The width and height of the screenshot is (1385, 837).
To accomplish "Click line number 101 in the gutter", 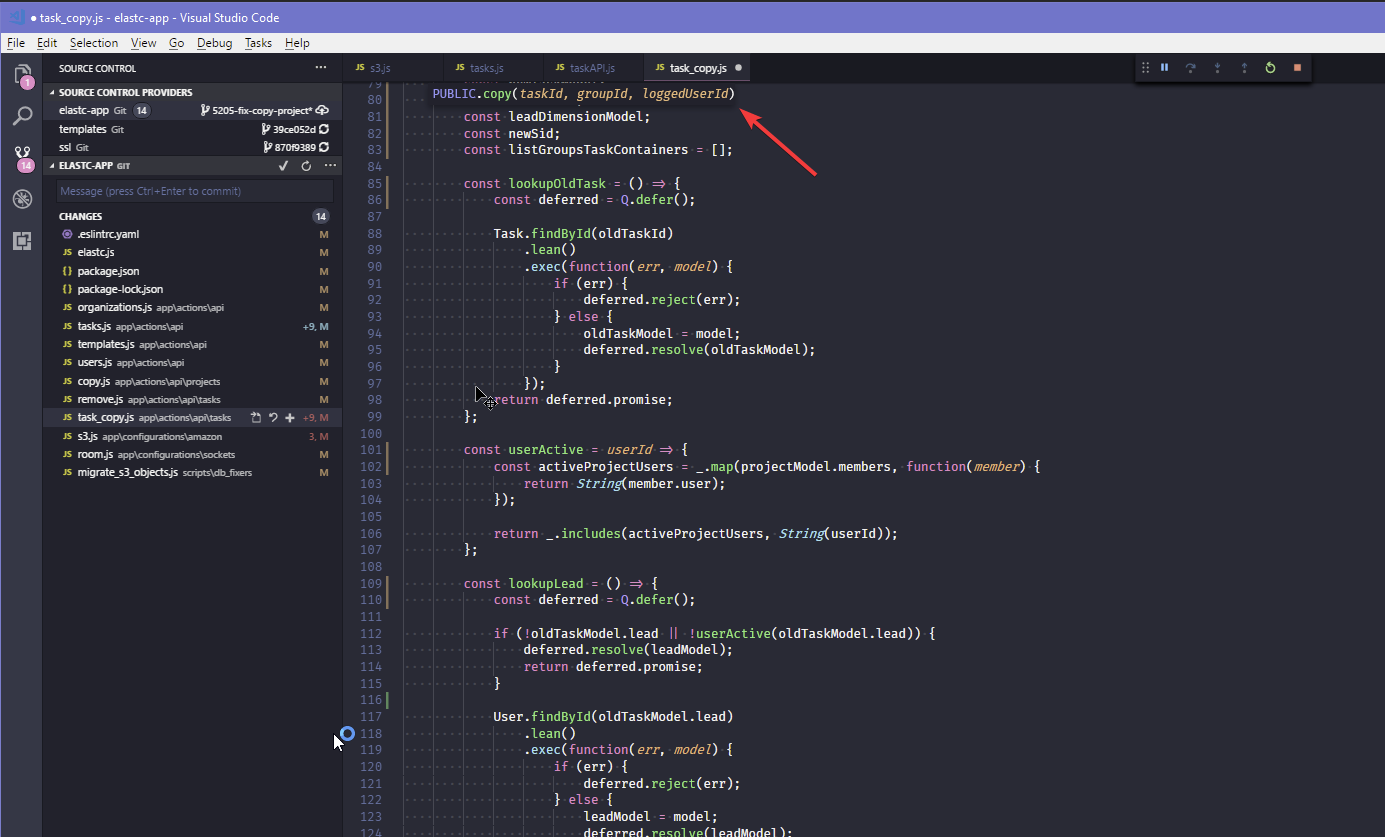I will pos(370,450).
